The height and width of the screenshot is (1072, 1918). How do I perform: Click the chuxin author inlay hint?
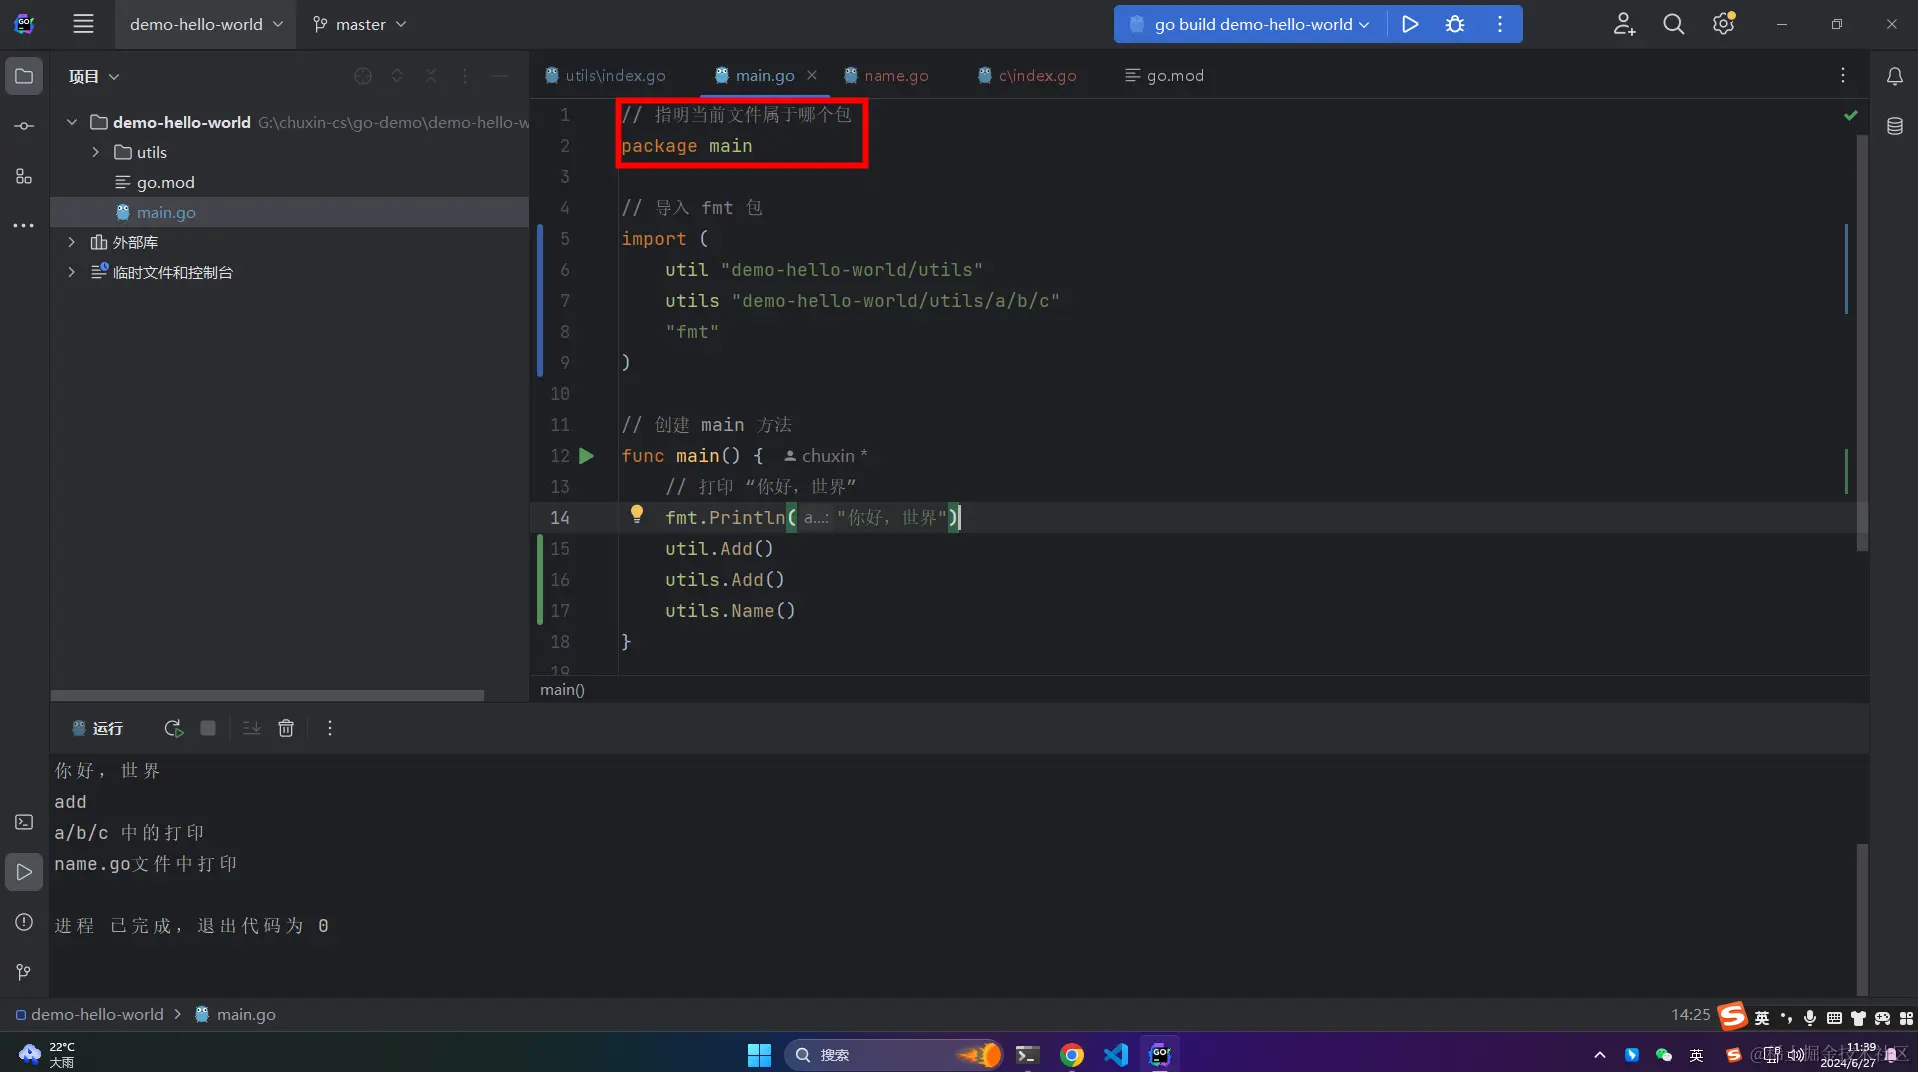(x=826, y=456)
